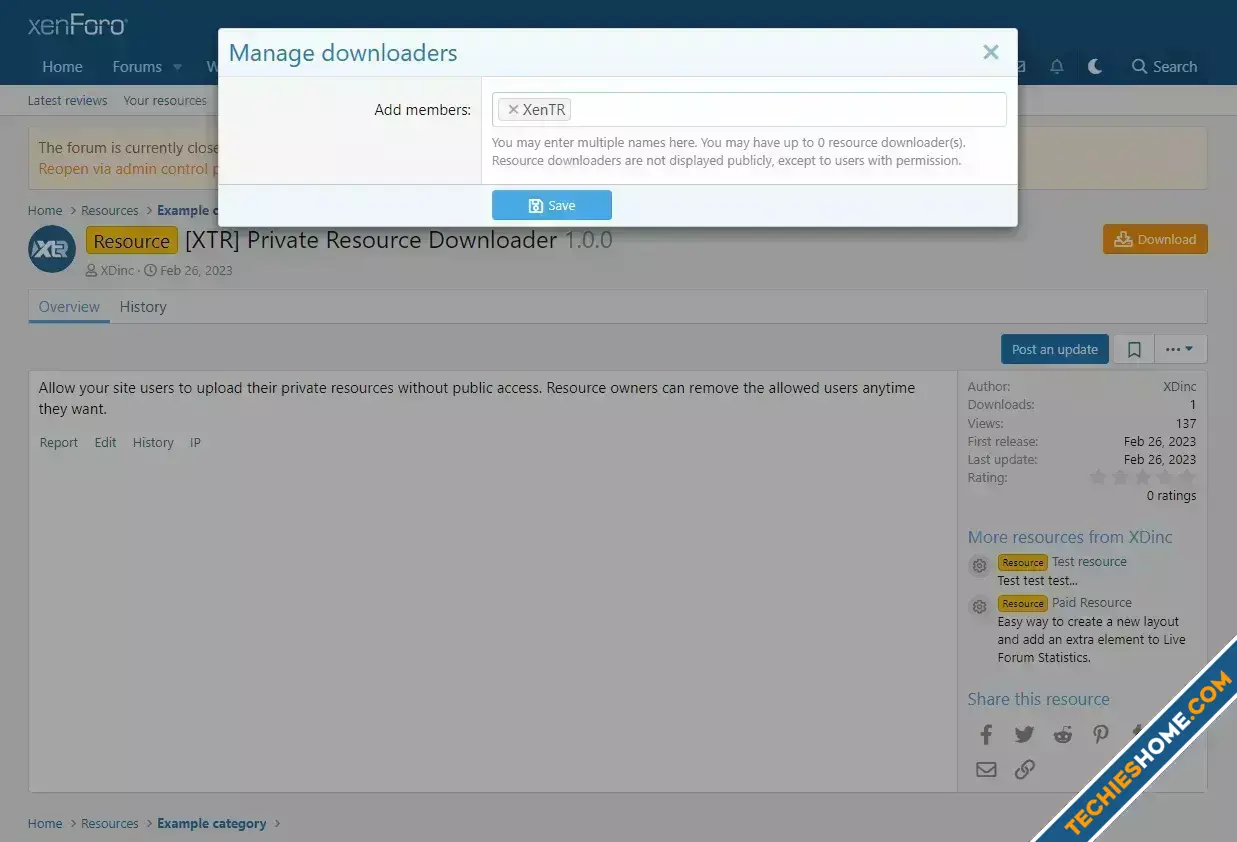Go to Home in the navigation bar
The height and width of the screenshot is (842, 1237).
pyautogui.click(x=62, y=67)
